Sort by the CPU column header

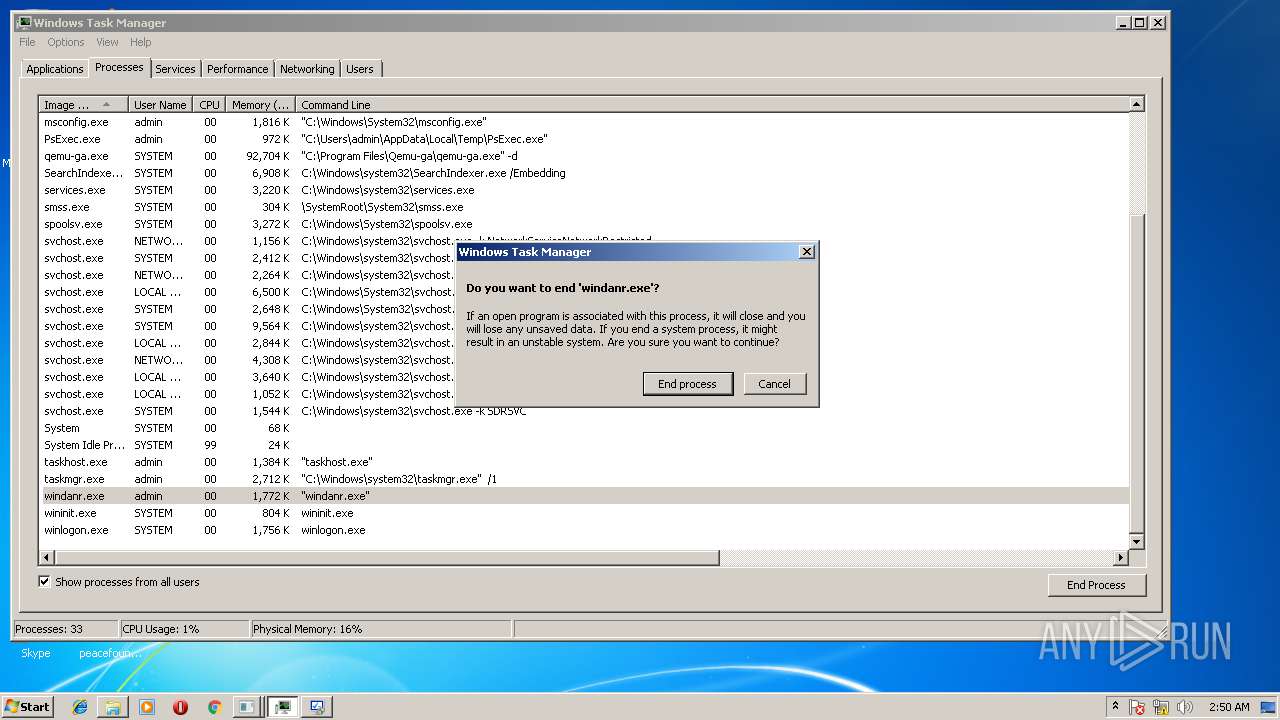(x=209, y=105)
